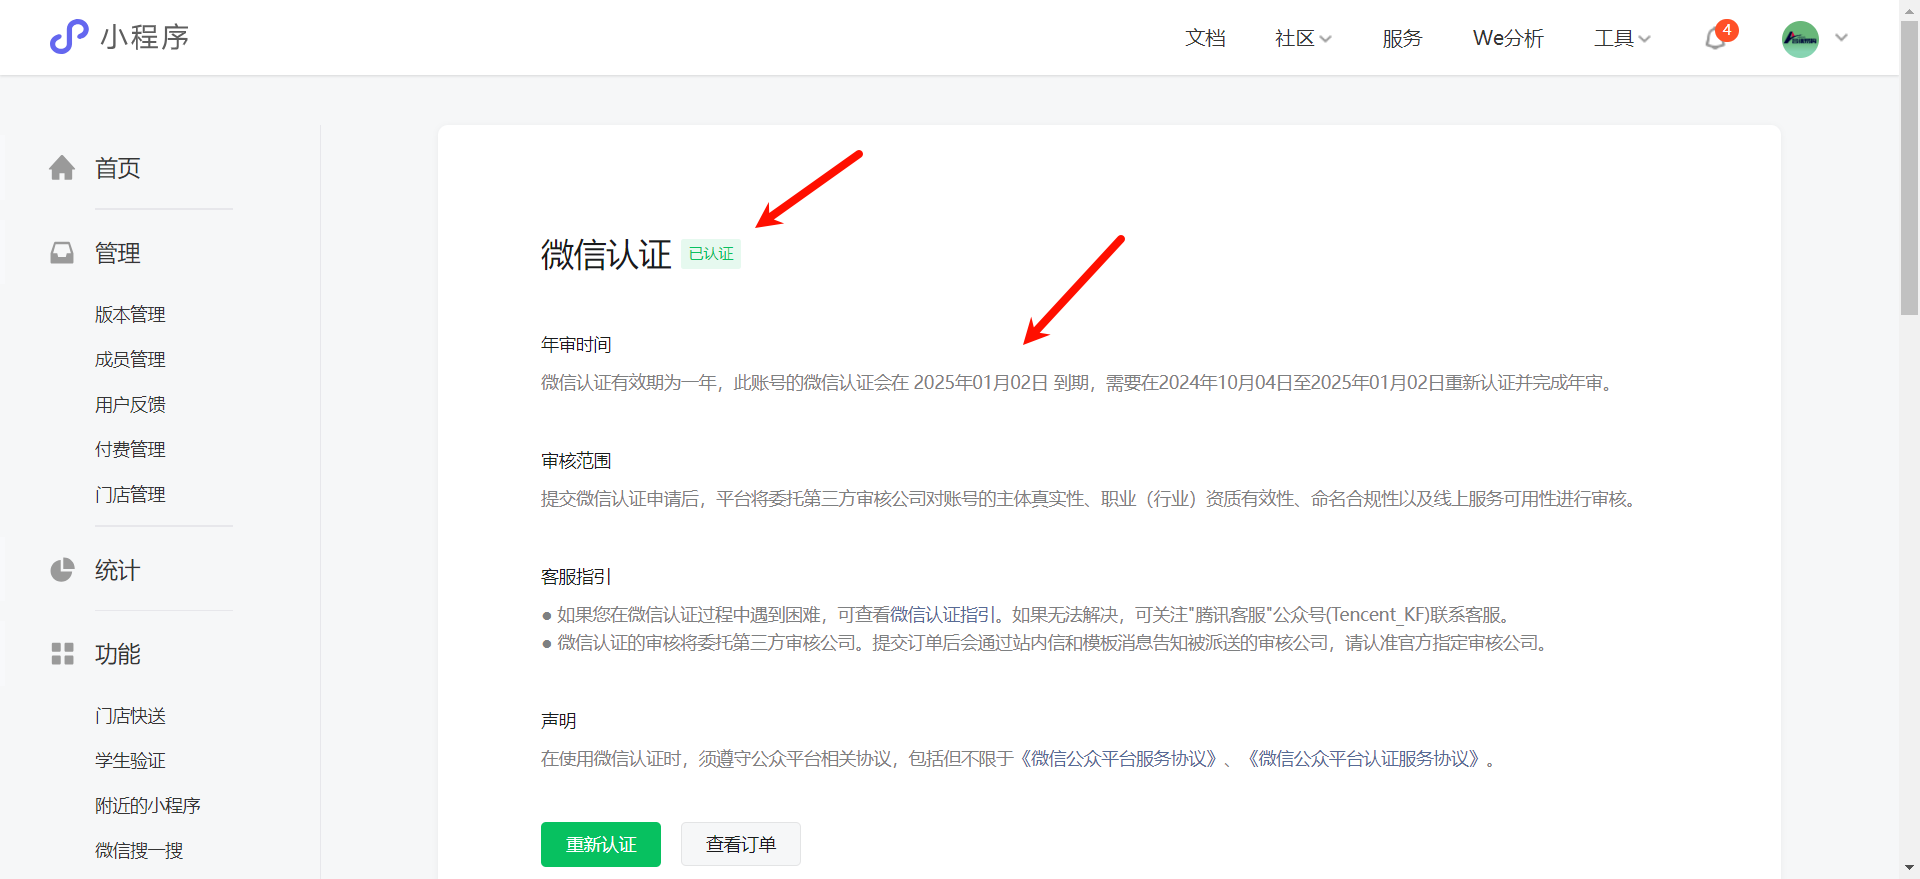
Task: Select 统计 section in the sidebar
Action: 118,570
